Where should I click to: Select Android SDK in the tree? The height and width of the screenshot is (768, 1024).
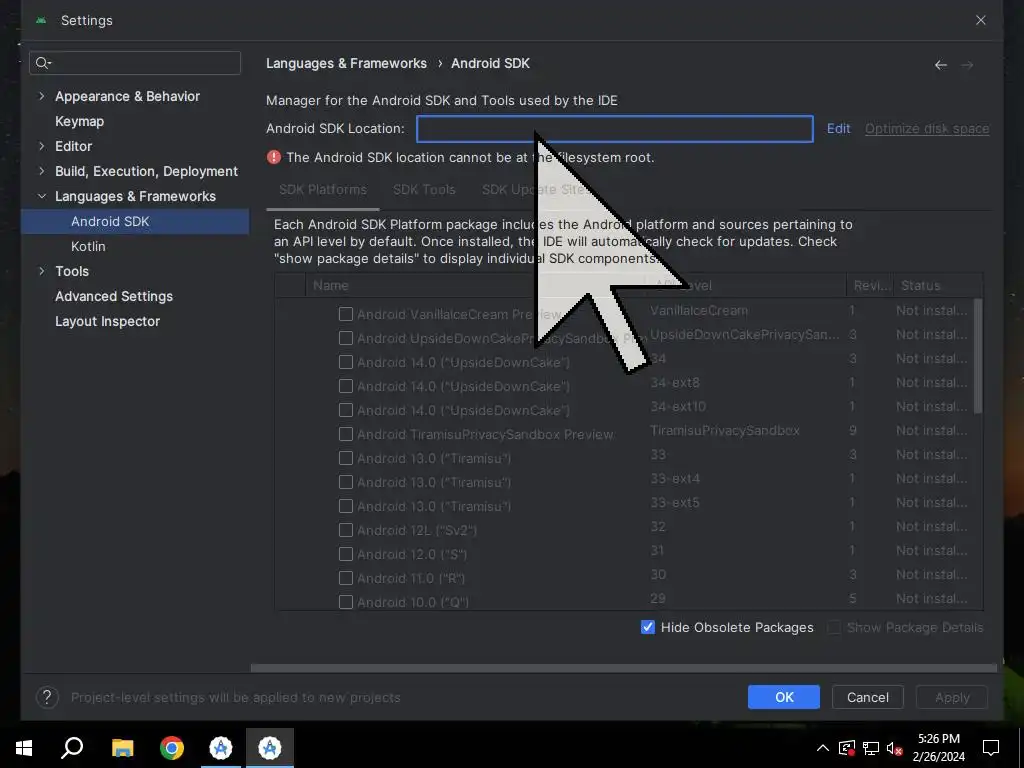pos(135,221)
